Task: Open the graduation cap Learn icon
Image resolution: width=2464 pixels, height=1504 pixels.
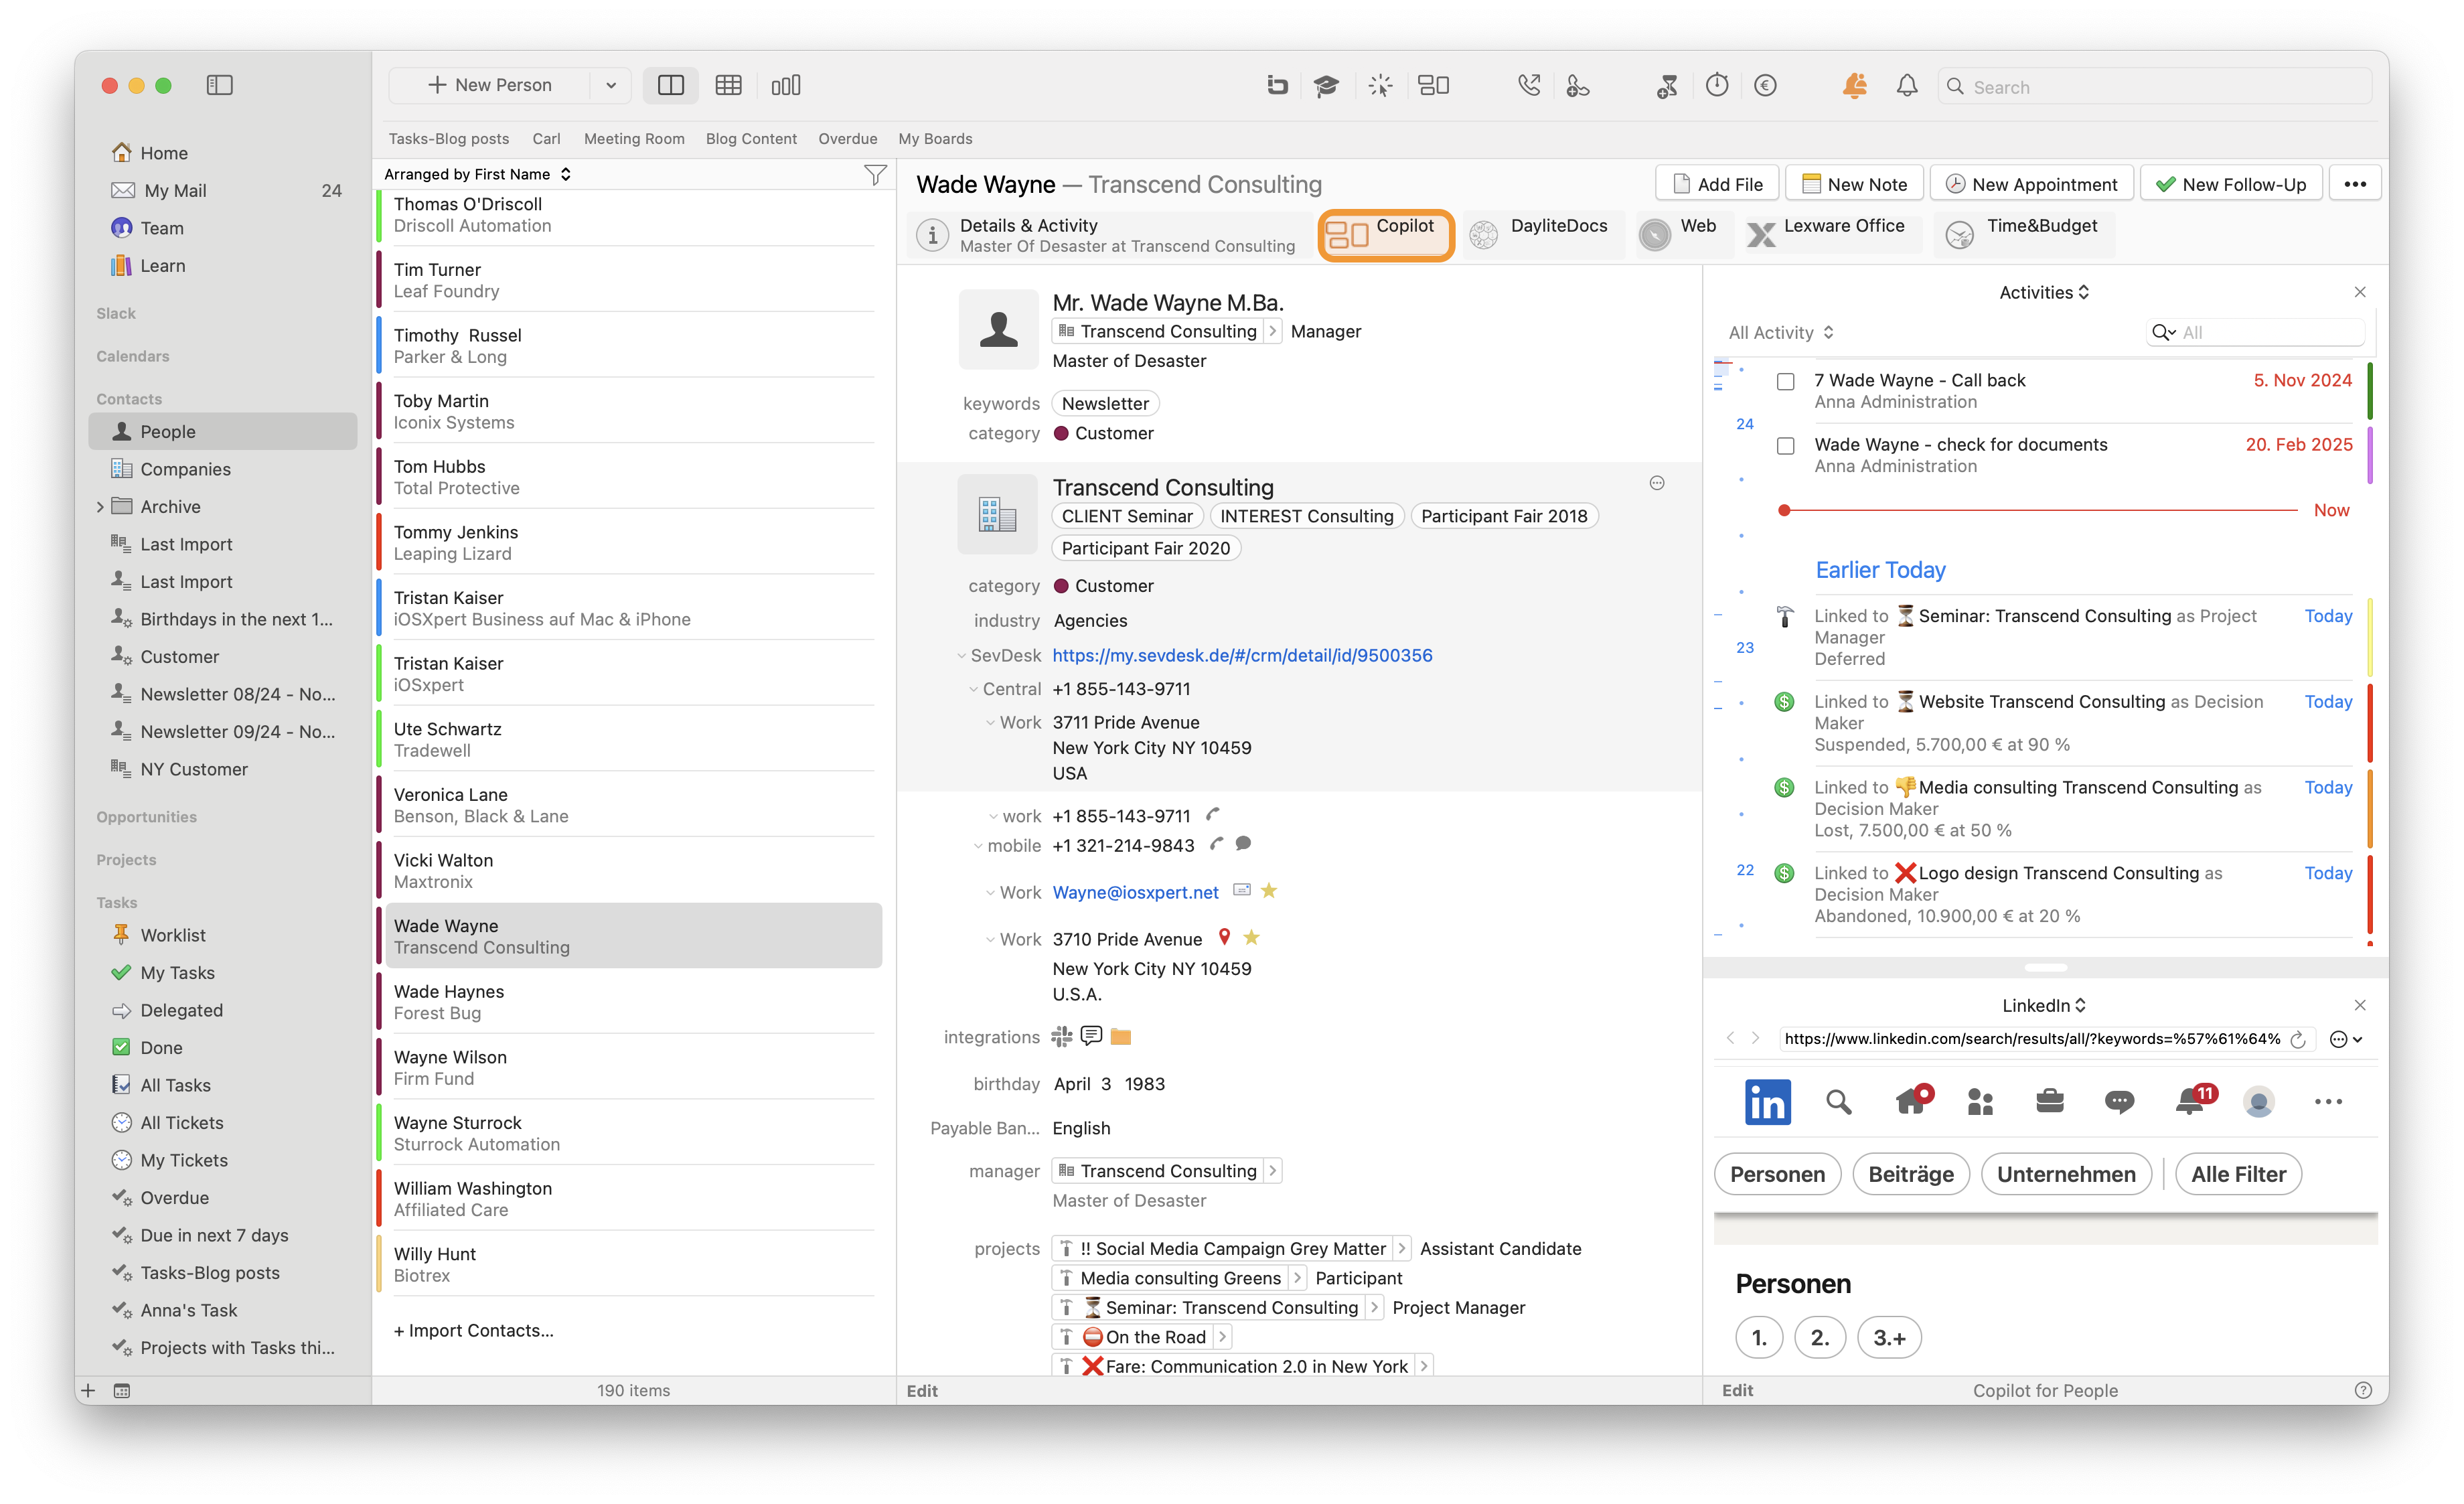Action: point(1326,86)
